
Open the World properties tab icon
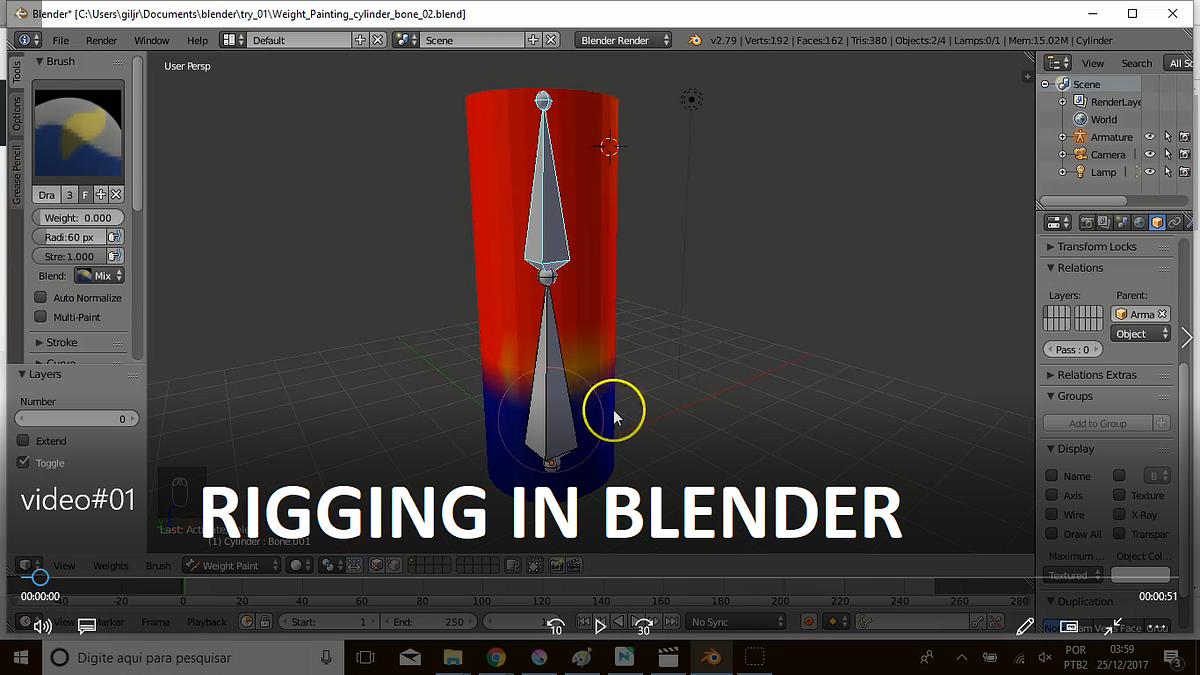(x=1139, y=222)
